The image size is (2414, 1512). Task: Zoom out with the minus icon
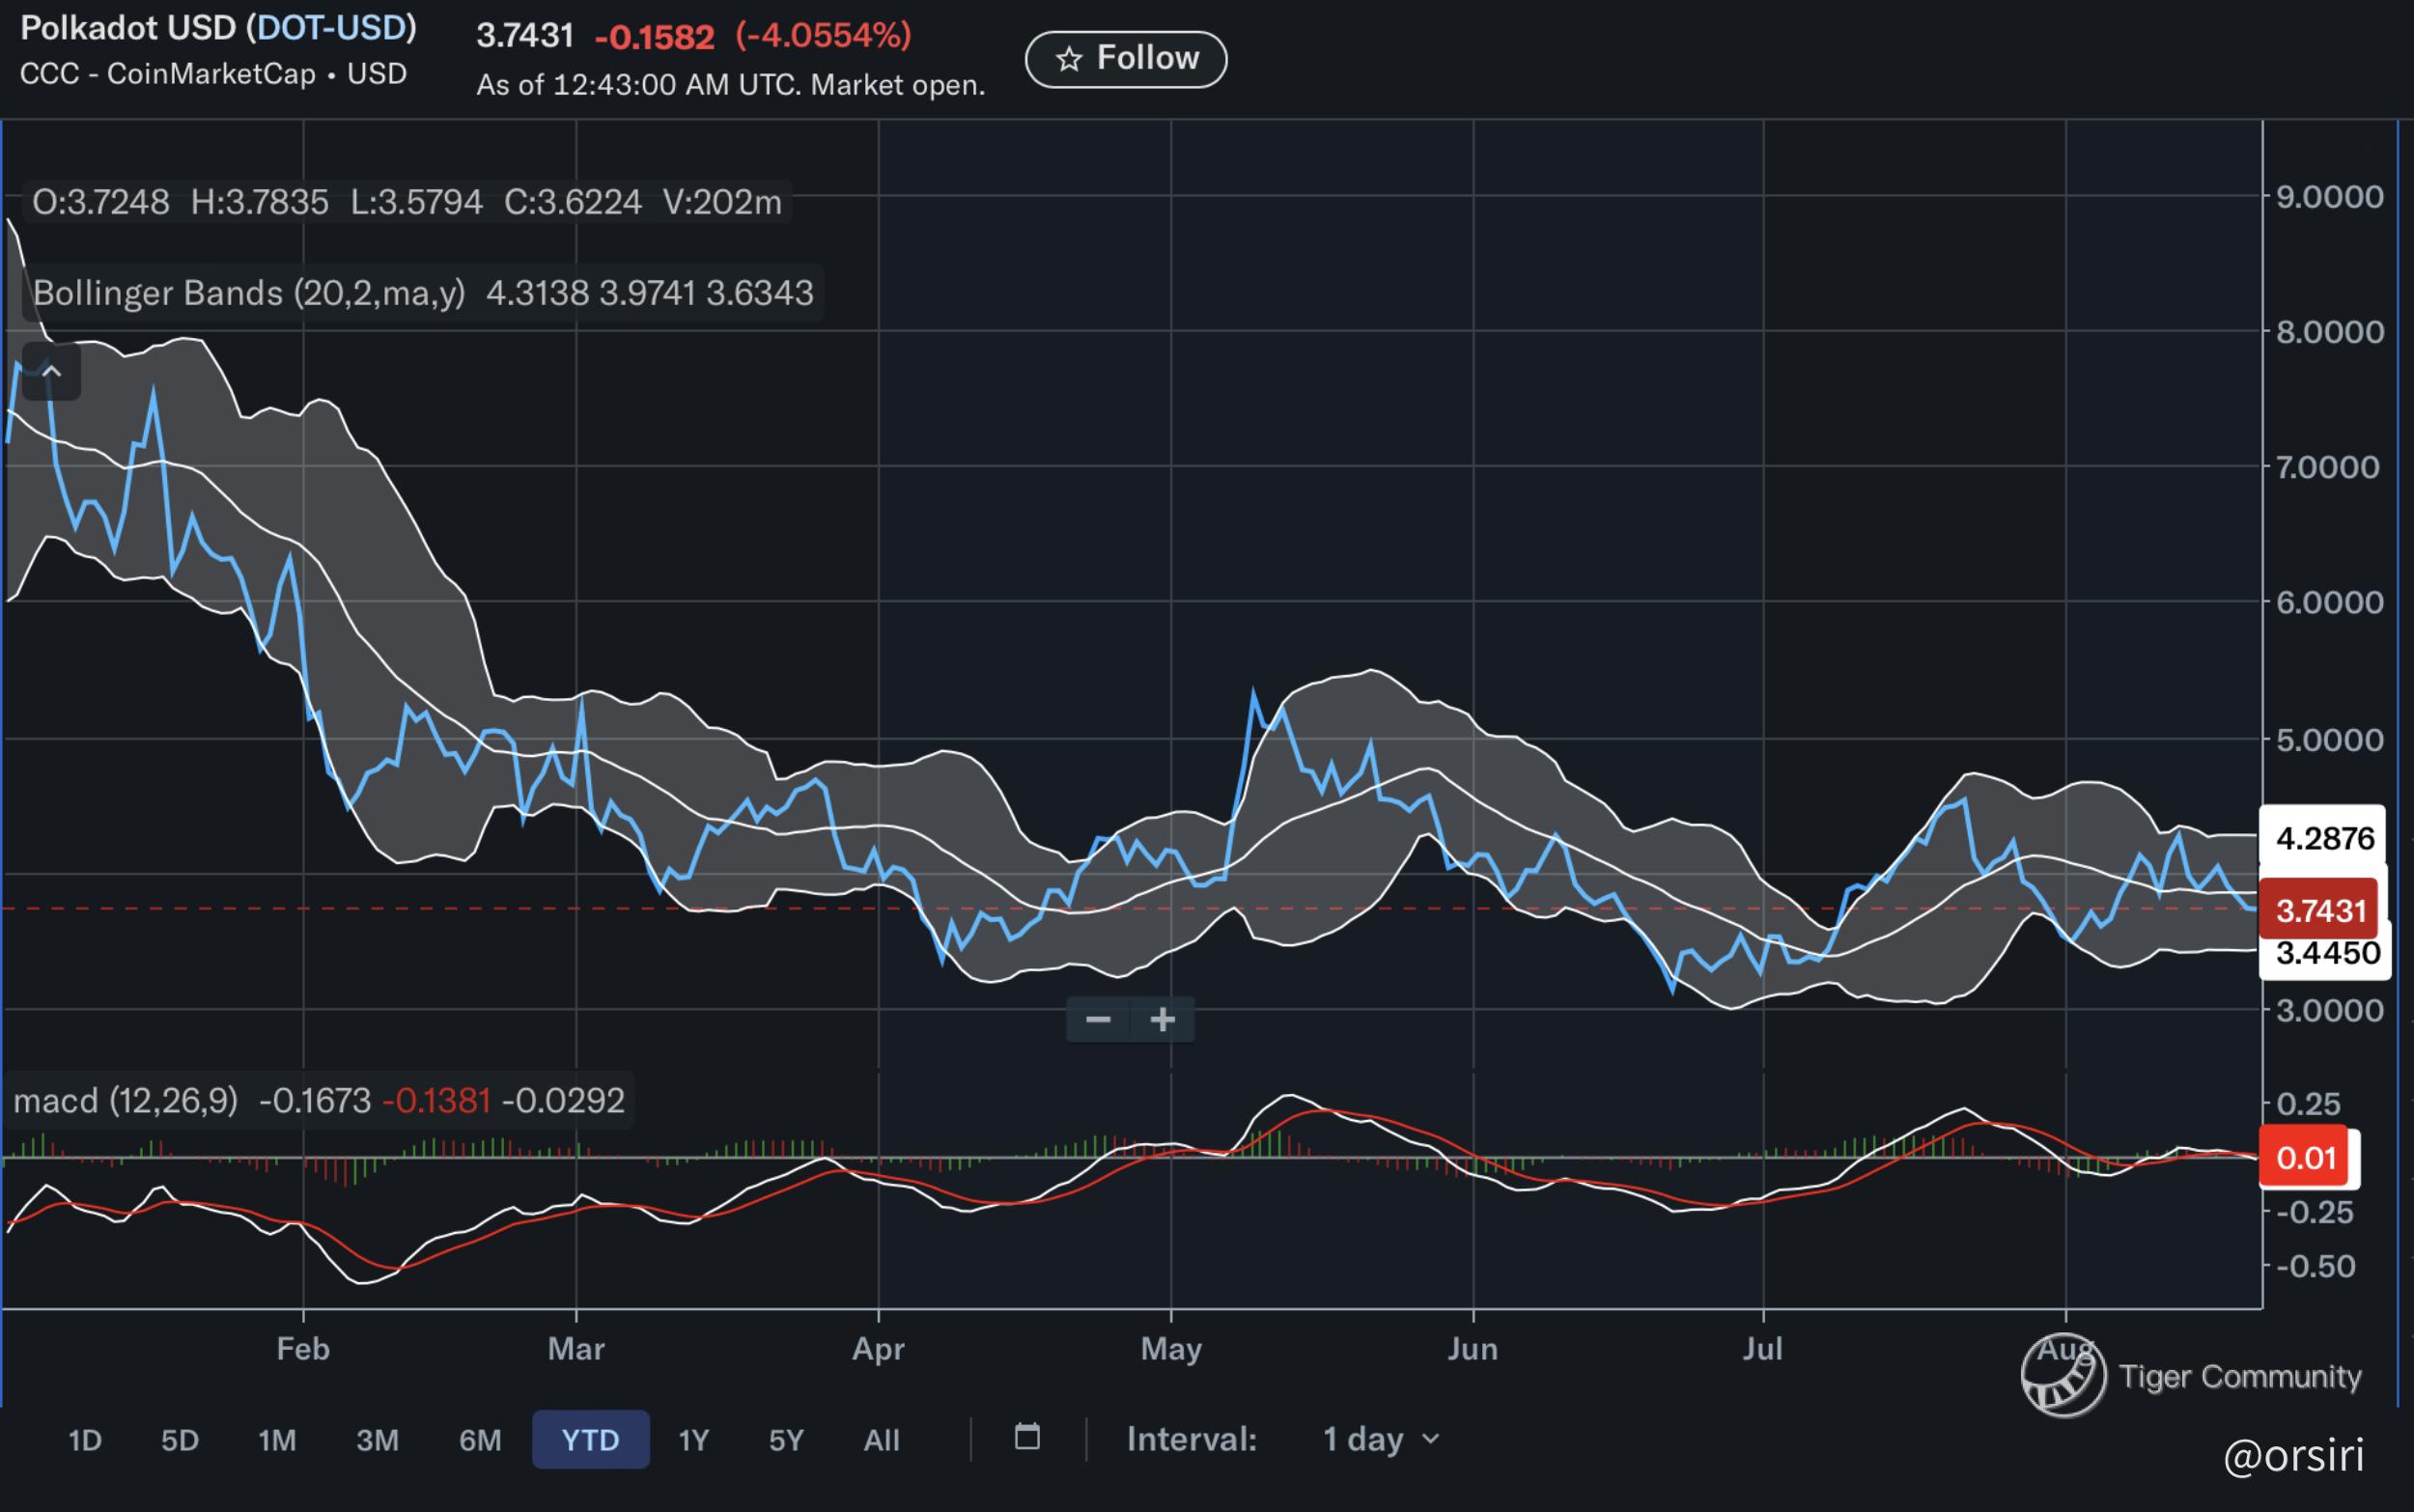1098,1019
